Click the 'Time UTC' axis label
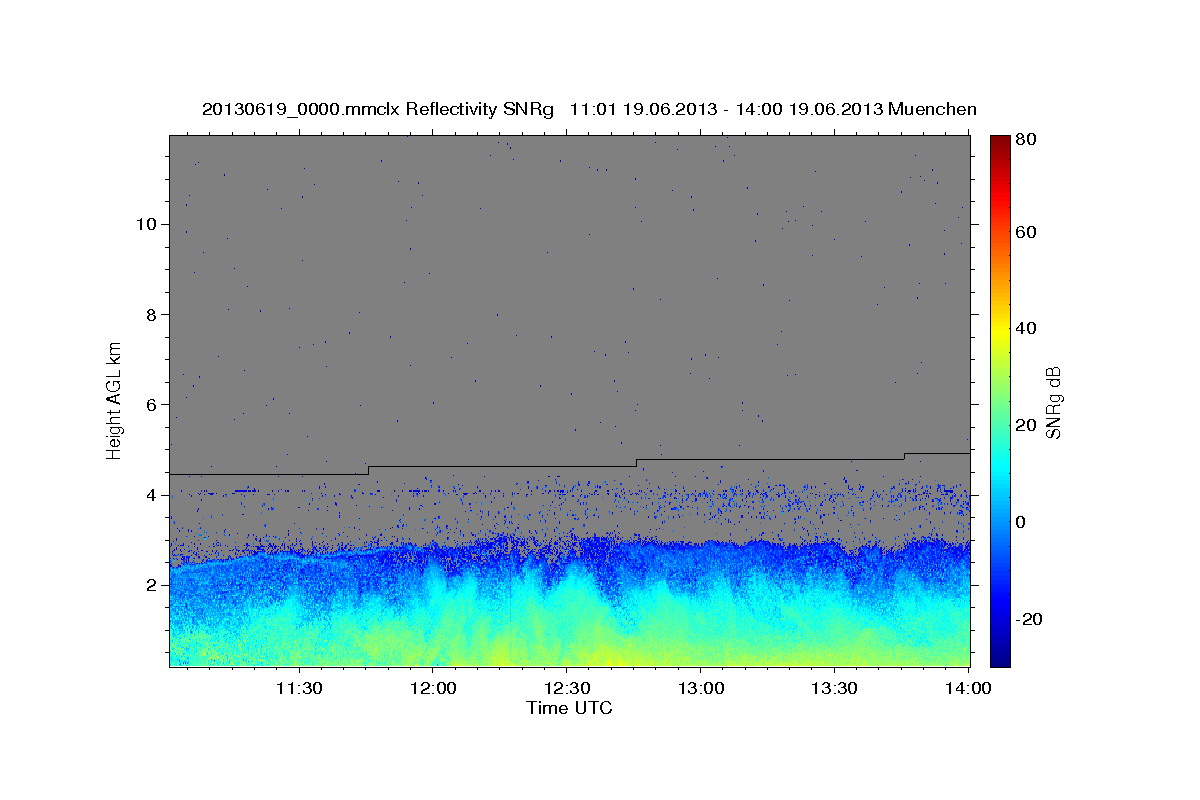 pos(569,708)
